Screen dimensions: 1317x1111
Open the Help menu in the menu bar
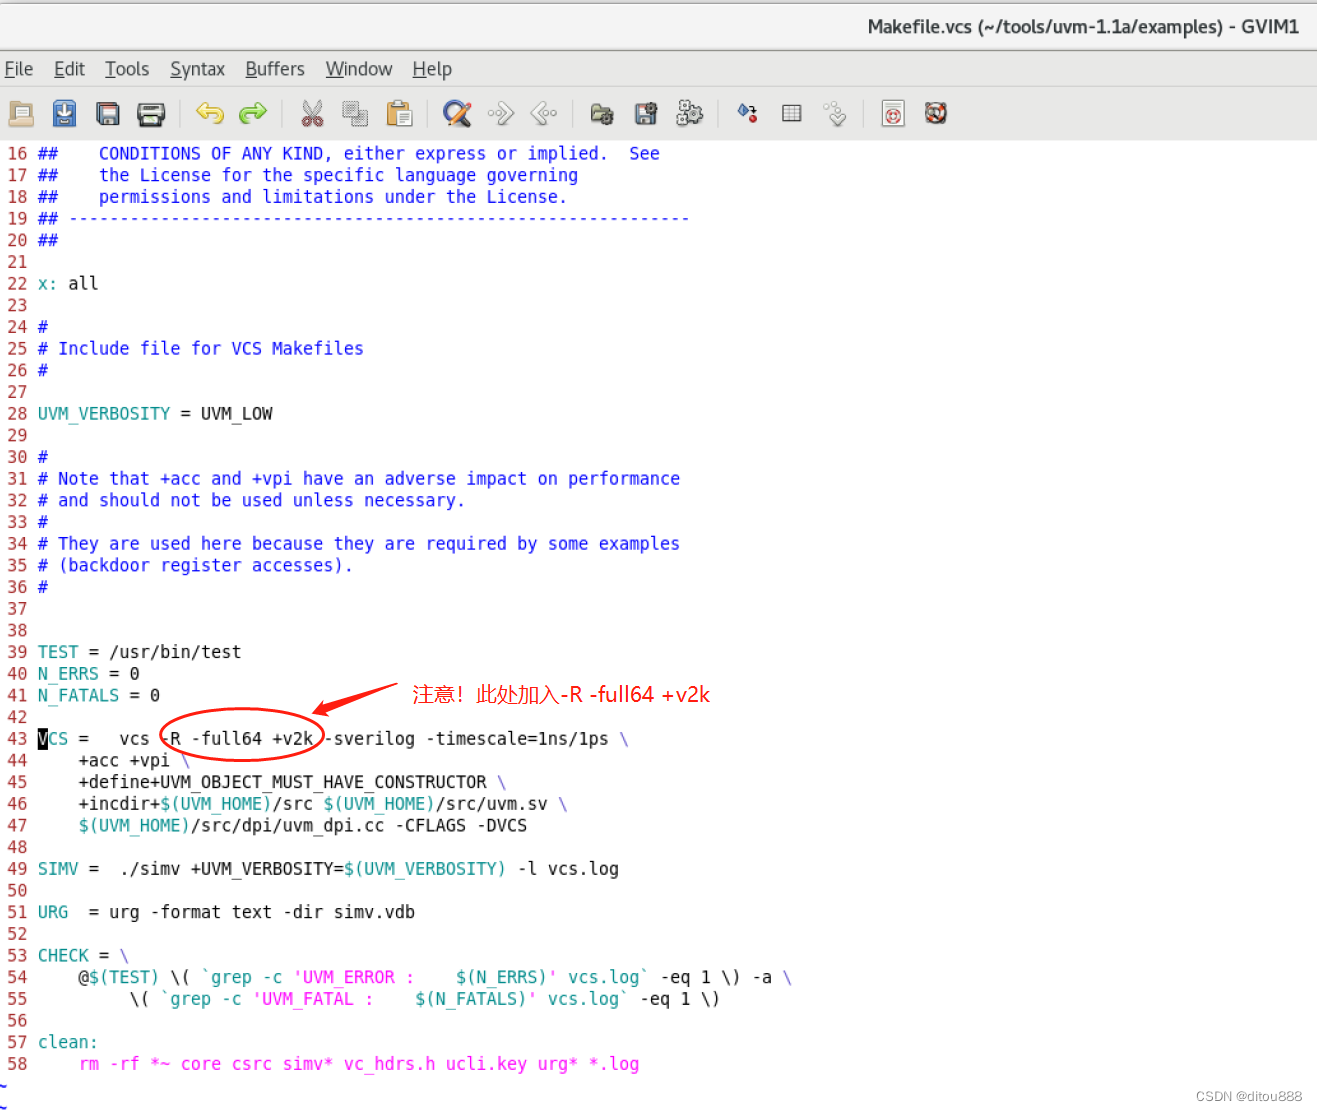point(432,69)
